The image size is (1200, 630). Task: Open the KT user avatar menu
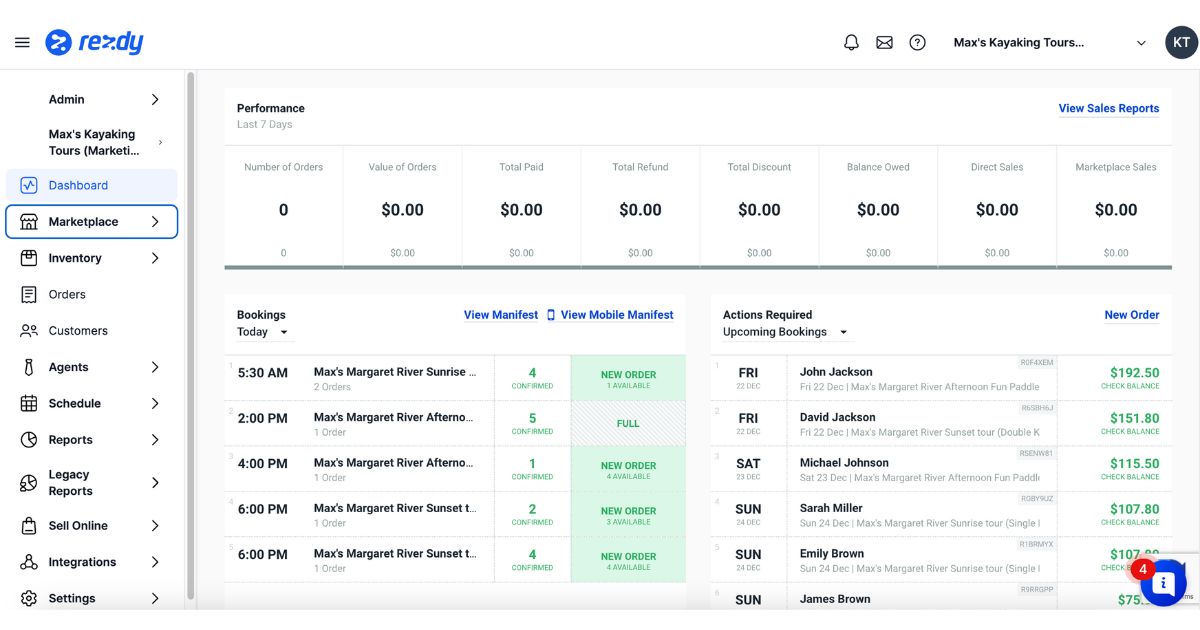[x=1180, y=42]
